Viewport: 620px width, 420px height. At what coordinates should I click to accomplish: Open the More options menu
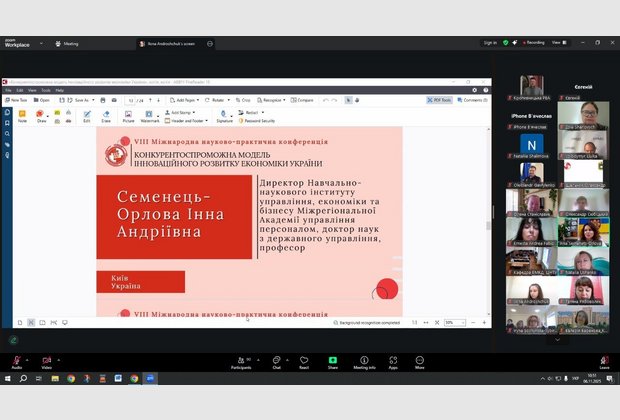(x=420, y=362)
